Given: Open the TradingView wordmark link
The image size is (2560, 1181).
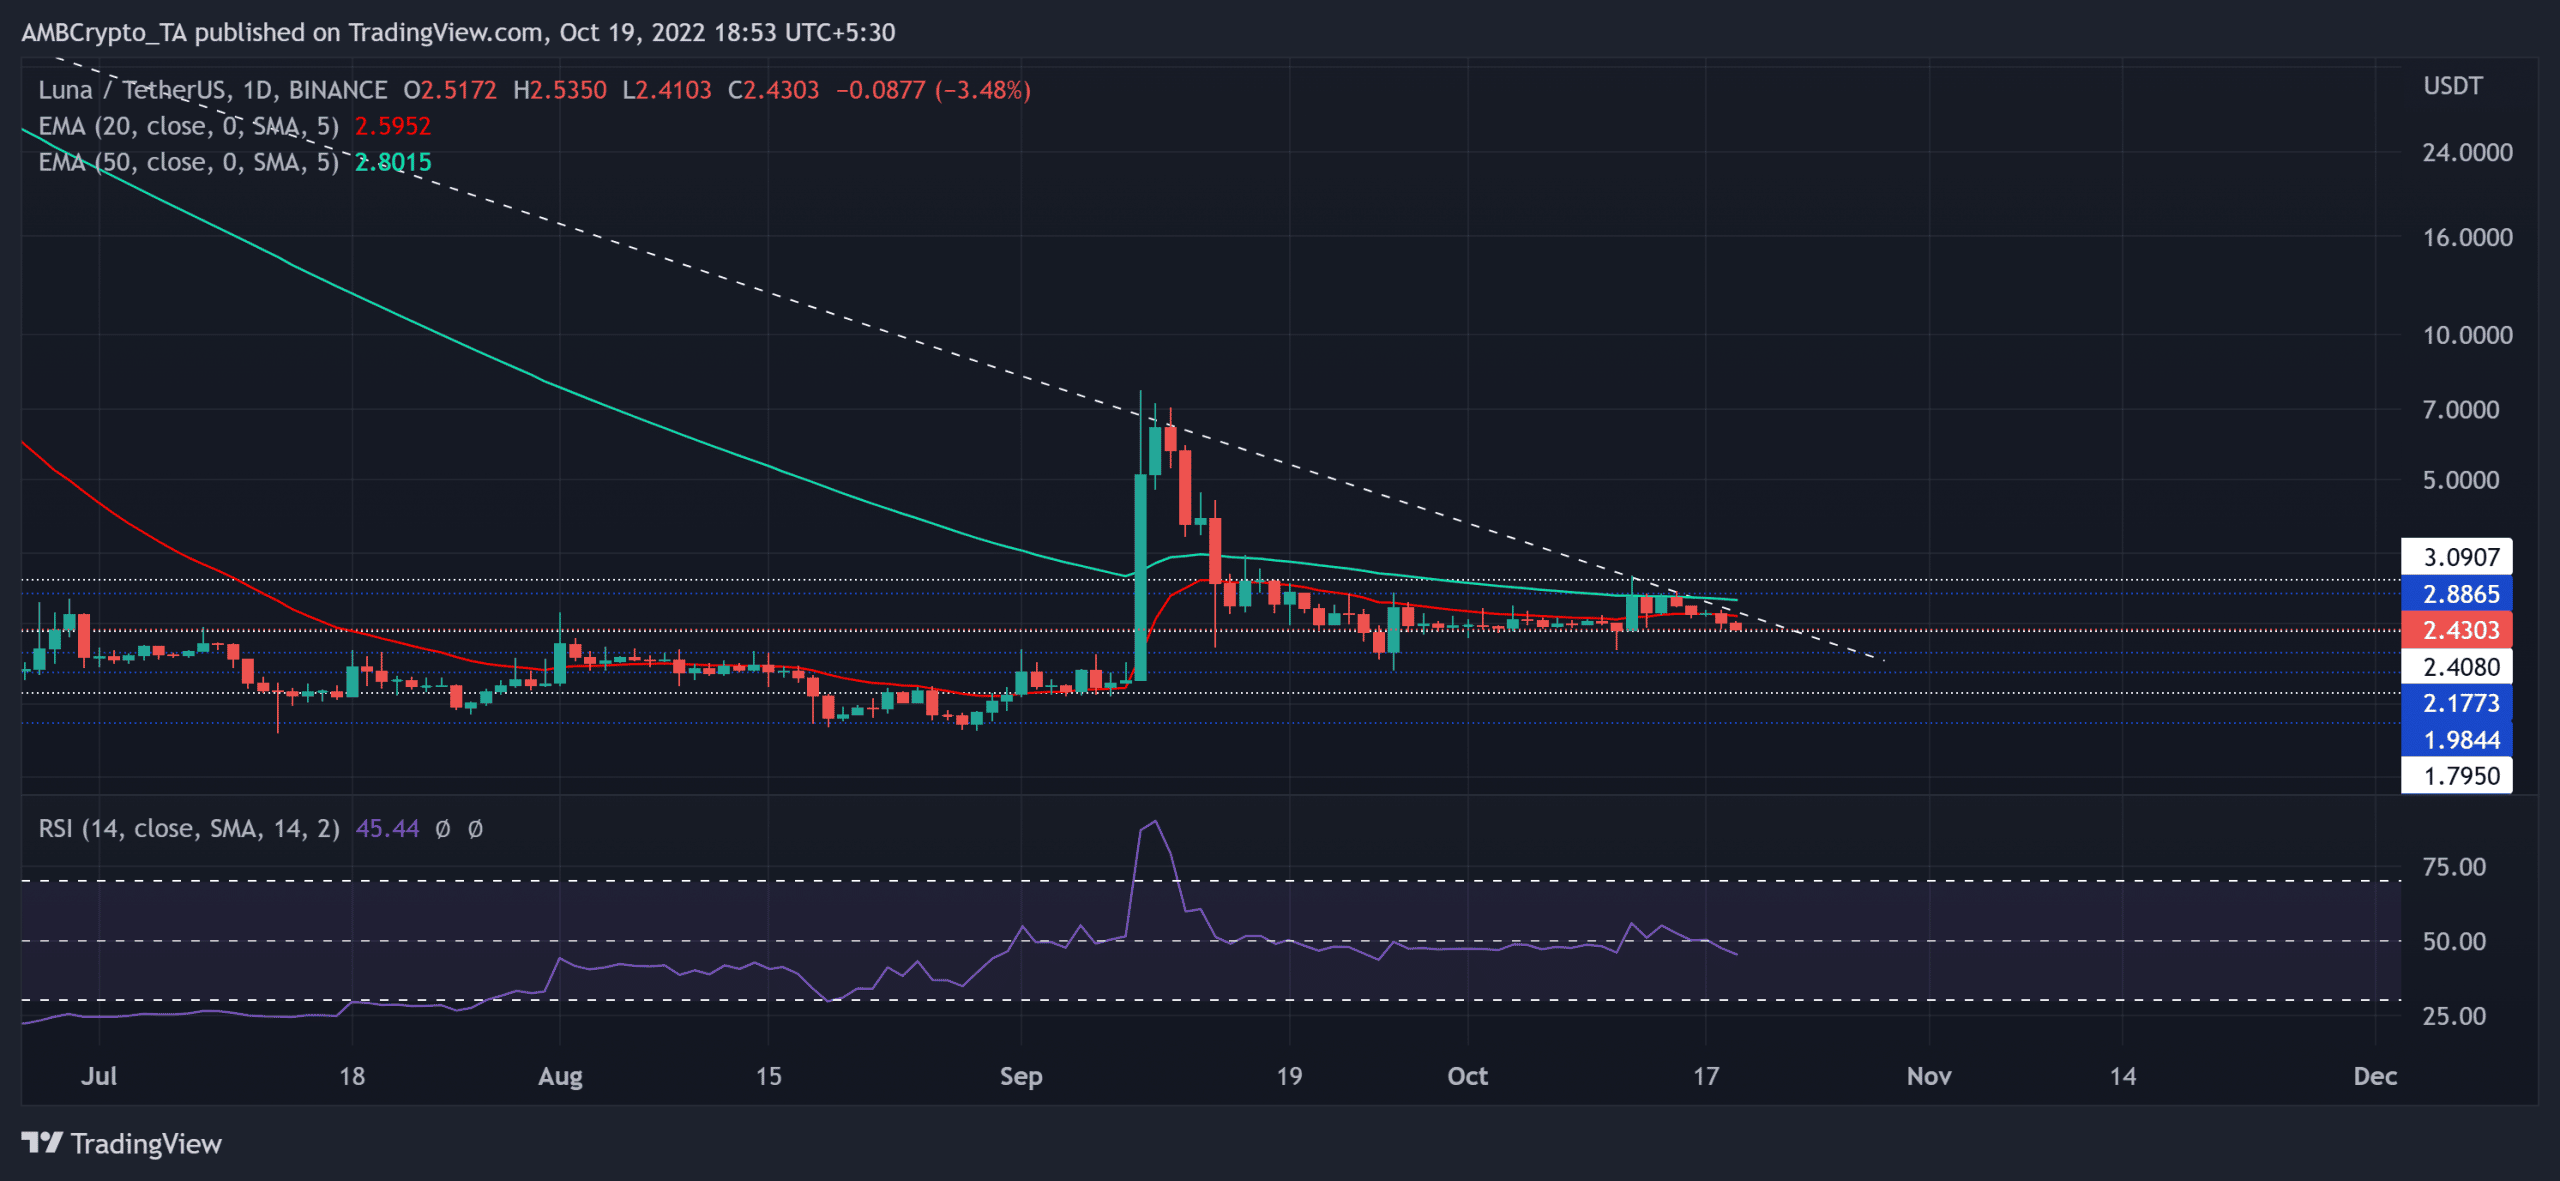Looking at the screenshot, I should (146, 1143).
